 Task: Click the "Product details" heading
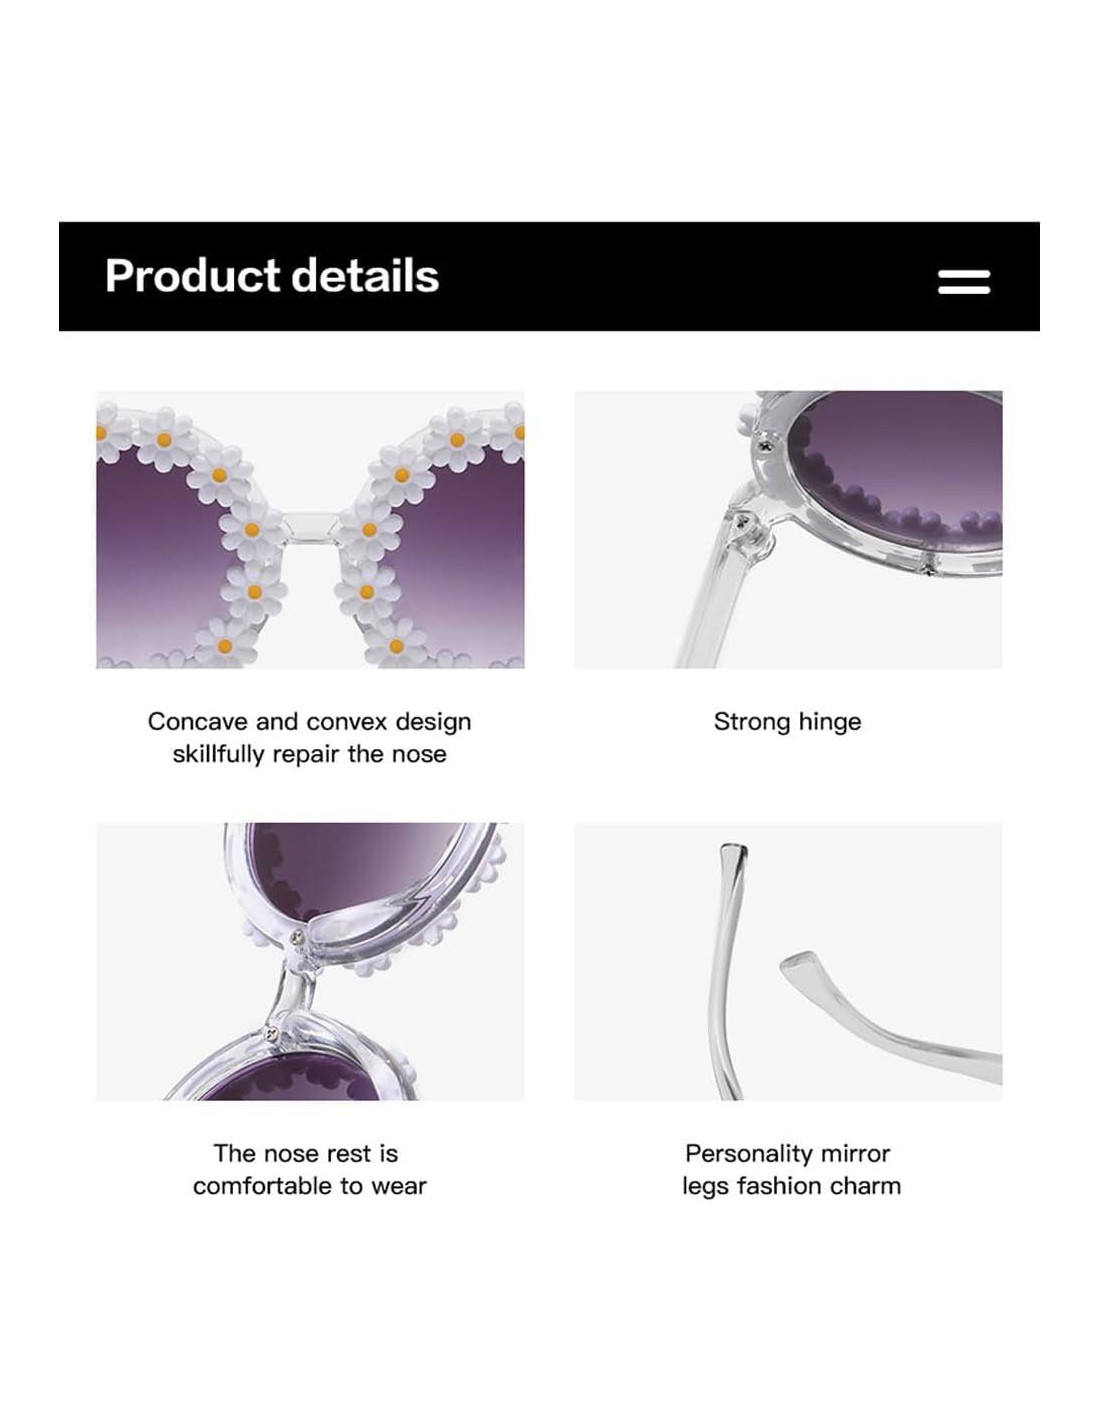[272, 276]
